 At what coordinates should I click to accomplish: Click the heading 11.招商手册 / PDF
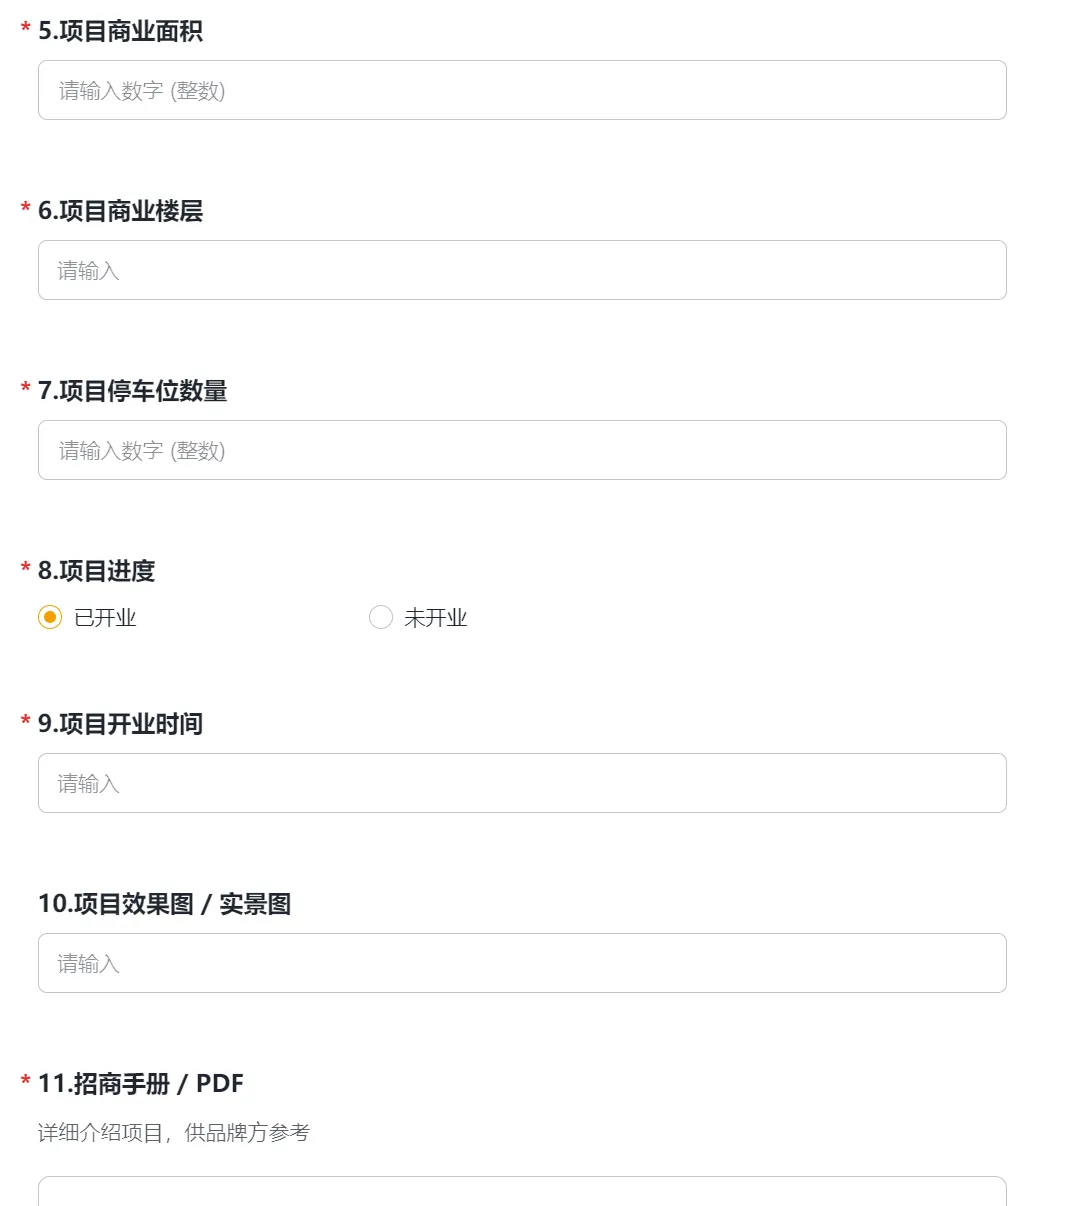click(140, 1084)
